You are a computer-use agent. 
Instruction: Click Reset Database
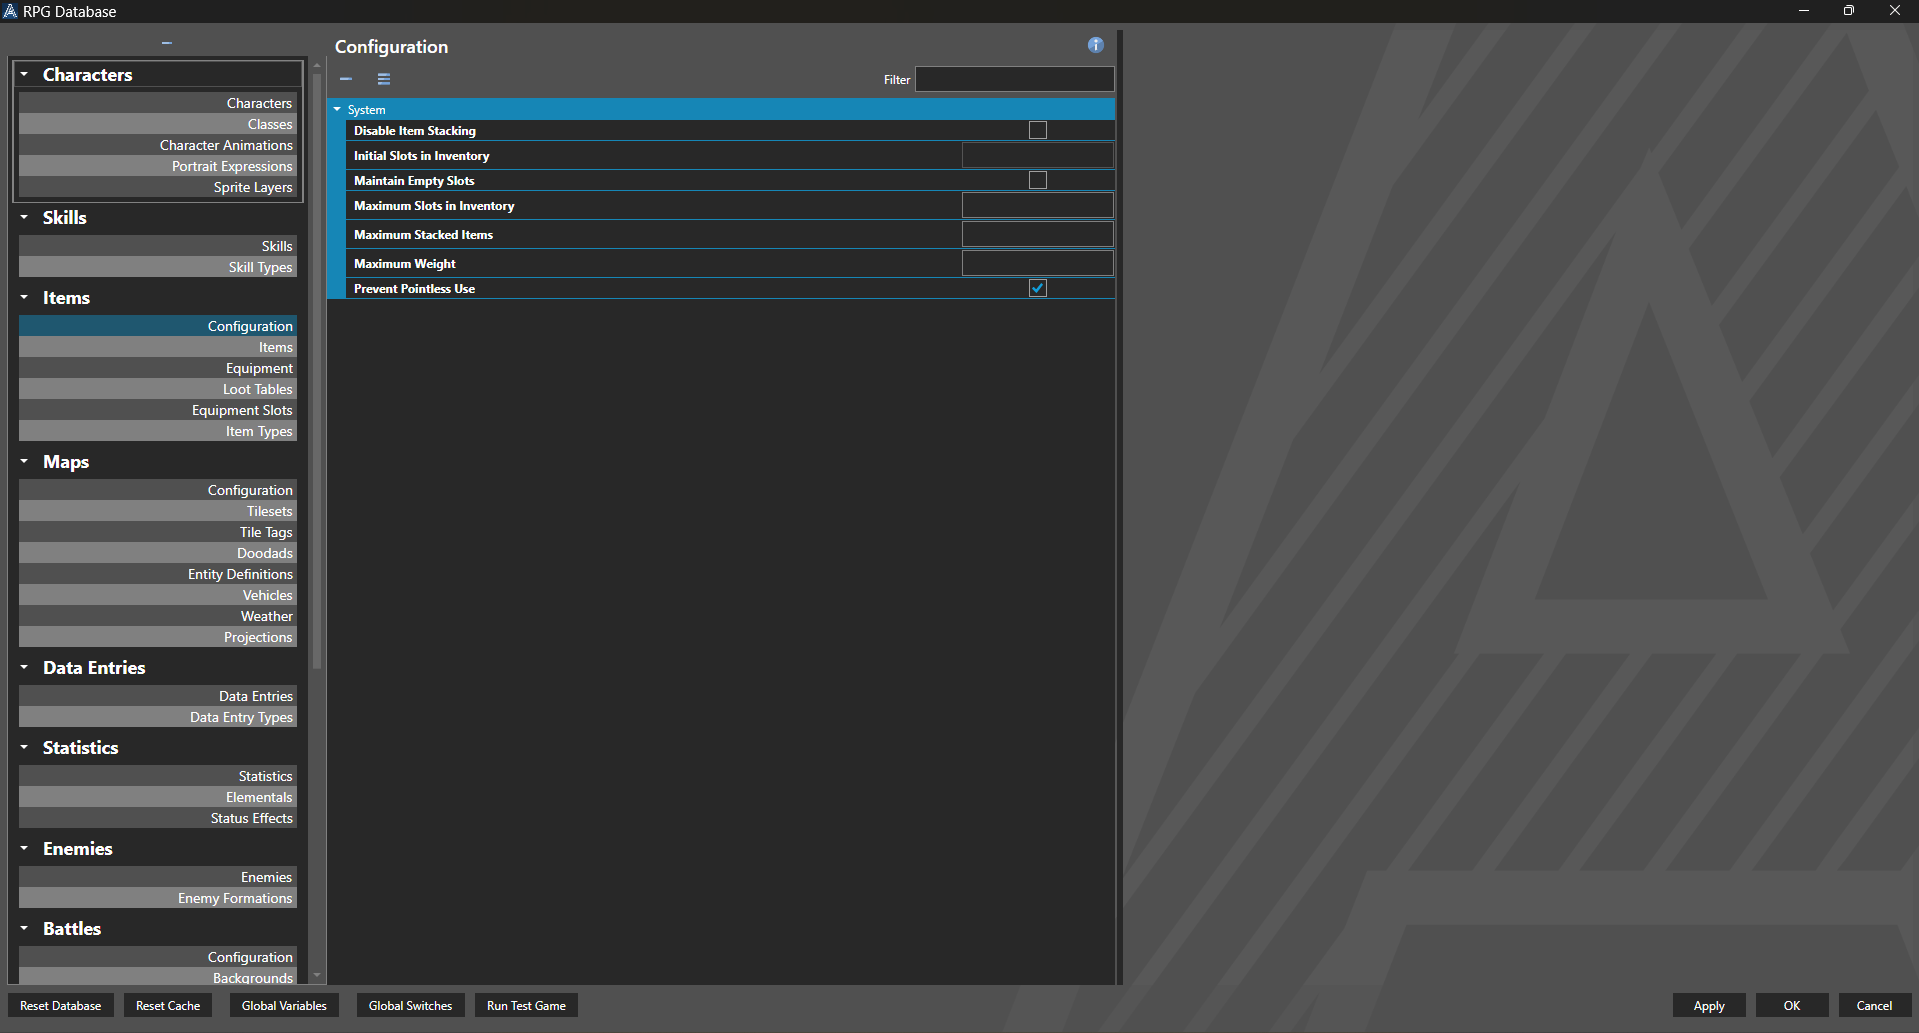click(x=60, y=1005)
